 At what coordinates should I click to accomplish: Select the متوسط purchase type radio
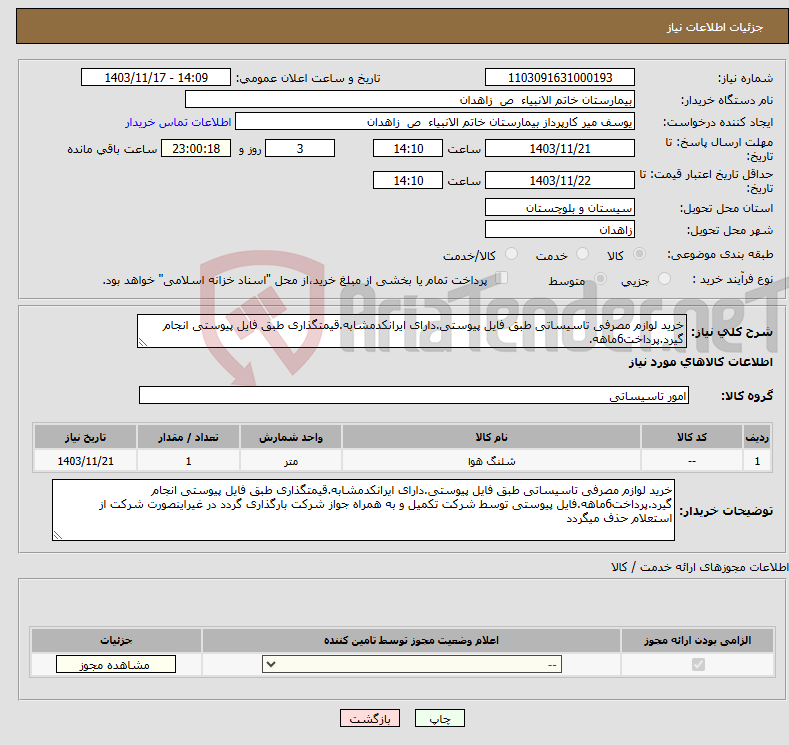(600, 279)
